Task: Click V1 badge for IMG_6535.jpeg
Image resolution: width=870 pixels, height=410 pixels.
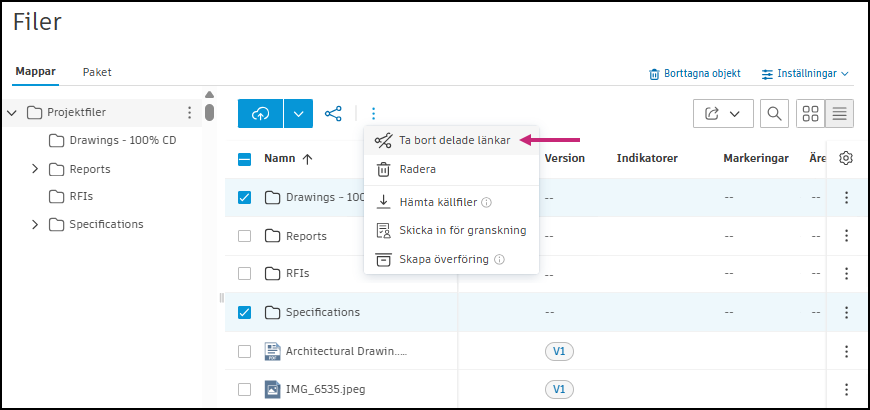Action: [559, 389]
